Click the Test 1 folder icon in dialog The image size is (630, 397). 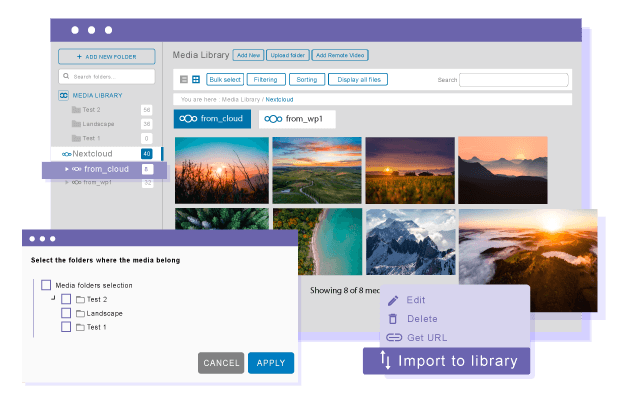80,327
